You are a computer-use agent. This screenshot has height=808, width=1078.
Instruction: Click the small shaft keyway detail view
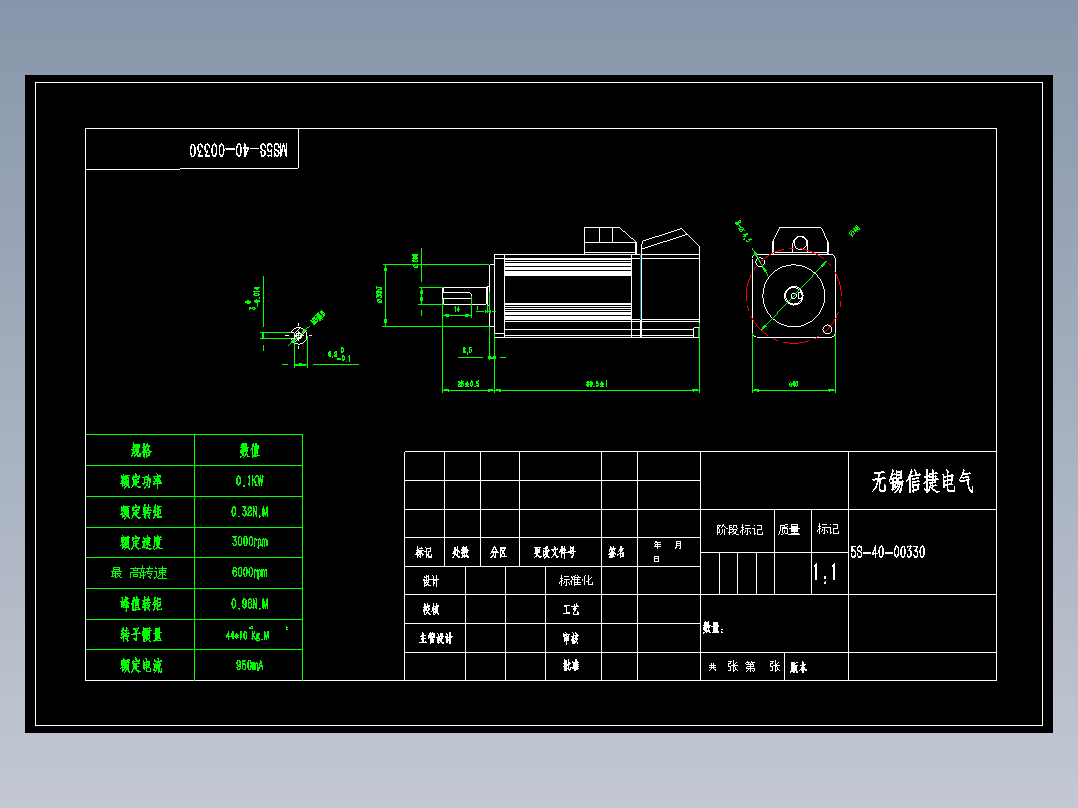click(297, 337)
